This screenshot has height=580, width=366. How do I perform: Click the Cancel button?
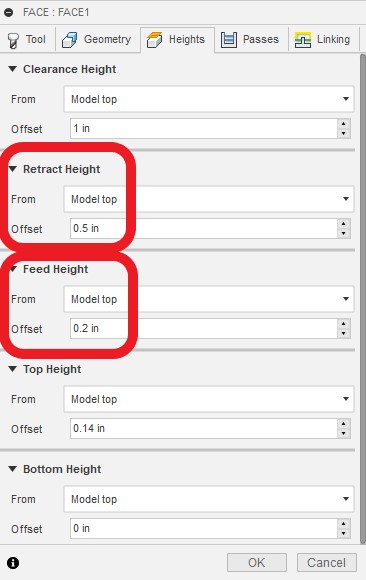pos(327,563)
